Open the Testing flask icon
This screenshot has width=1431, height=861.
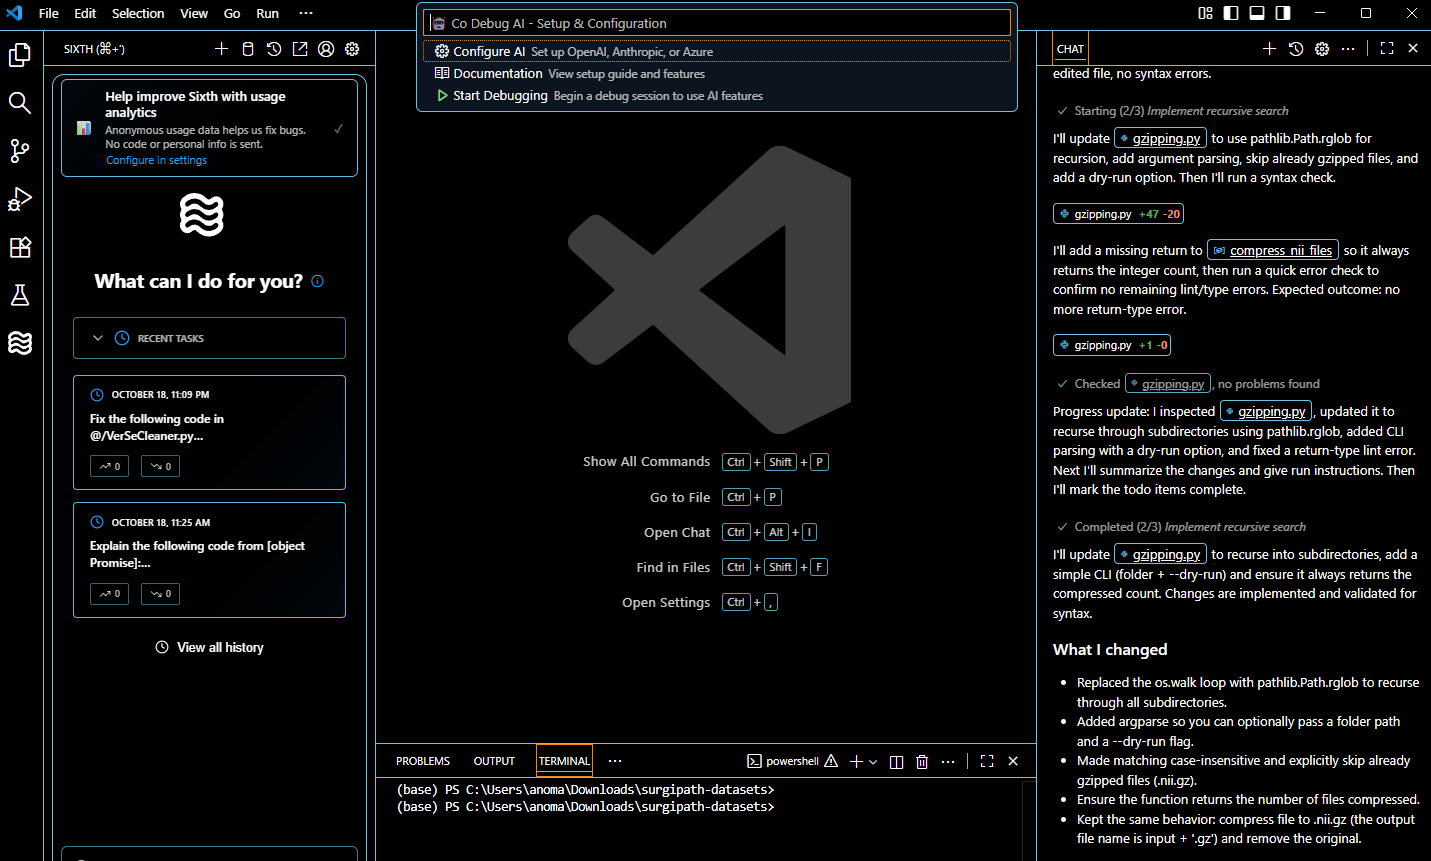(20, 295)
